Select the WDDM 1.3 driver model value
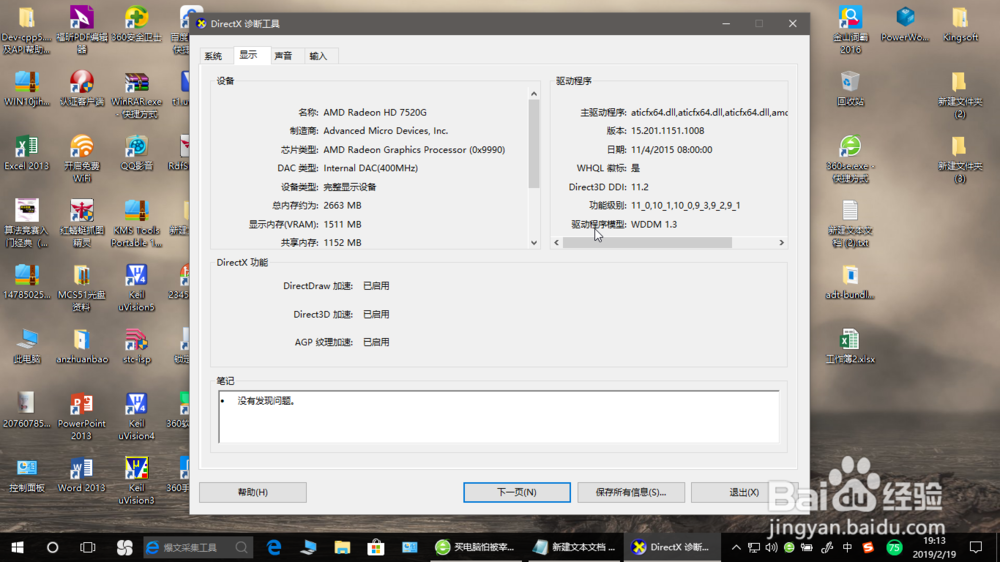The height and width of the screenshot is (562, 1000). coord(654,225)
